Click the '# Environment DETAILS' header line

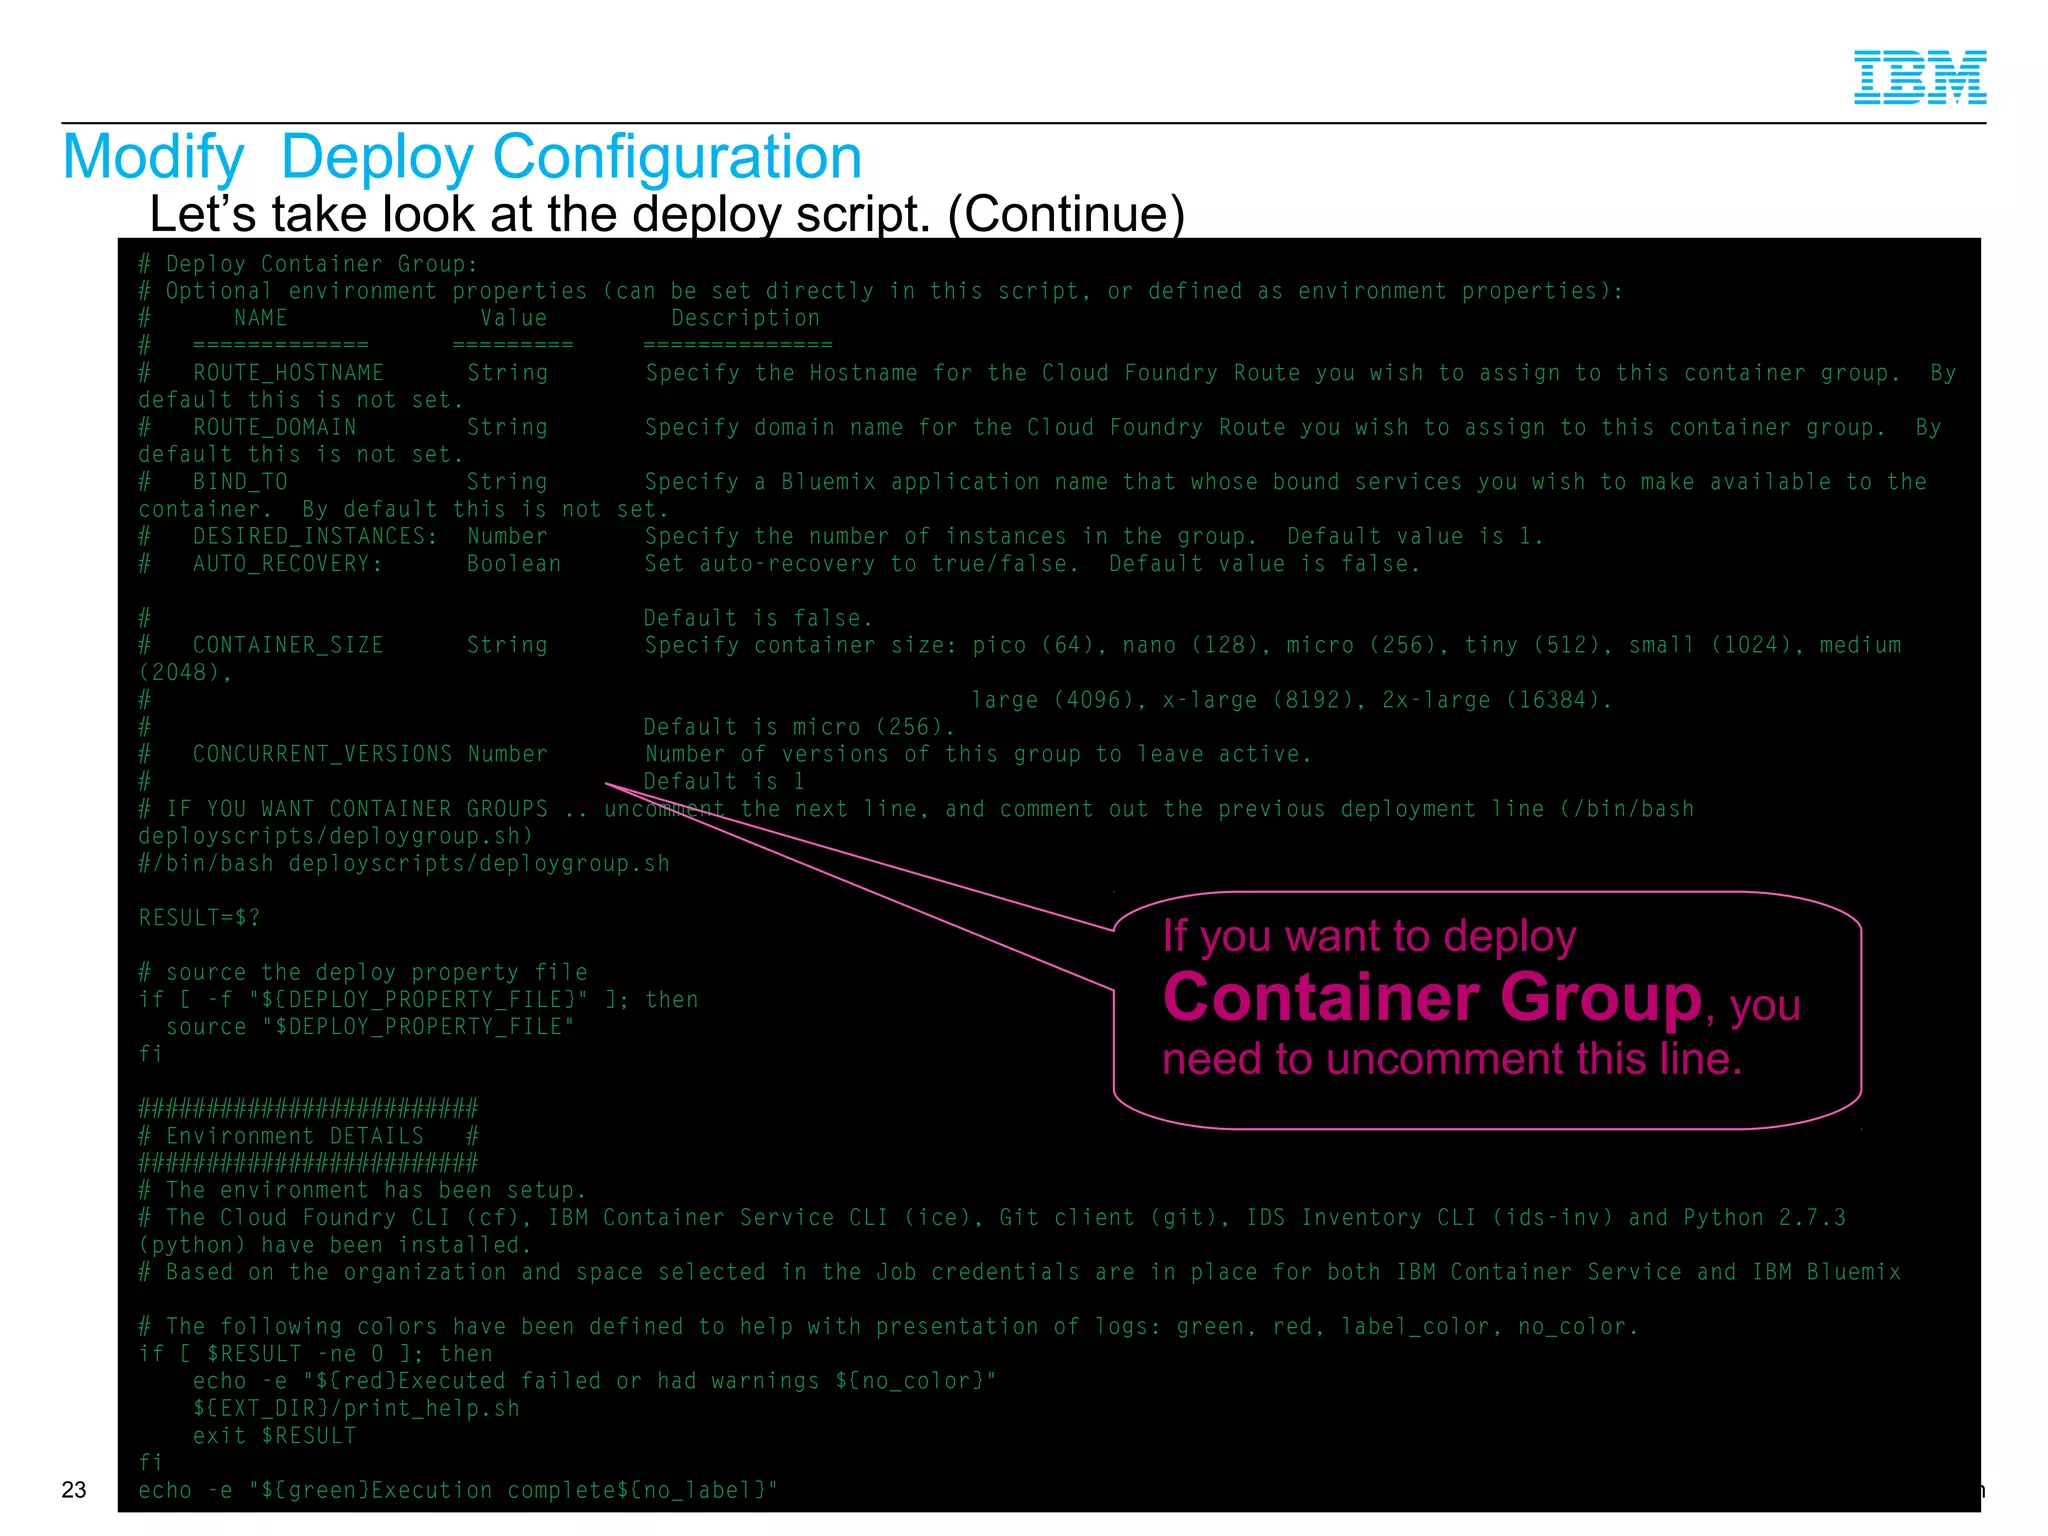tap(308, 1137)
